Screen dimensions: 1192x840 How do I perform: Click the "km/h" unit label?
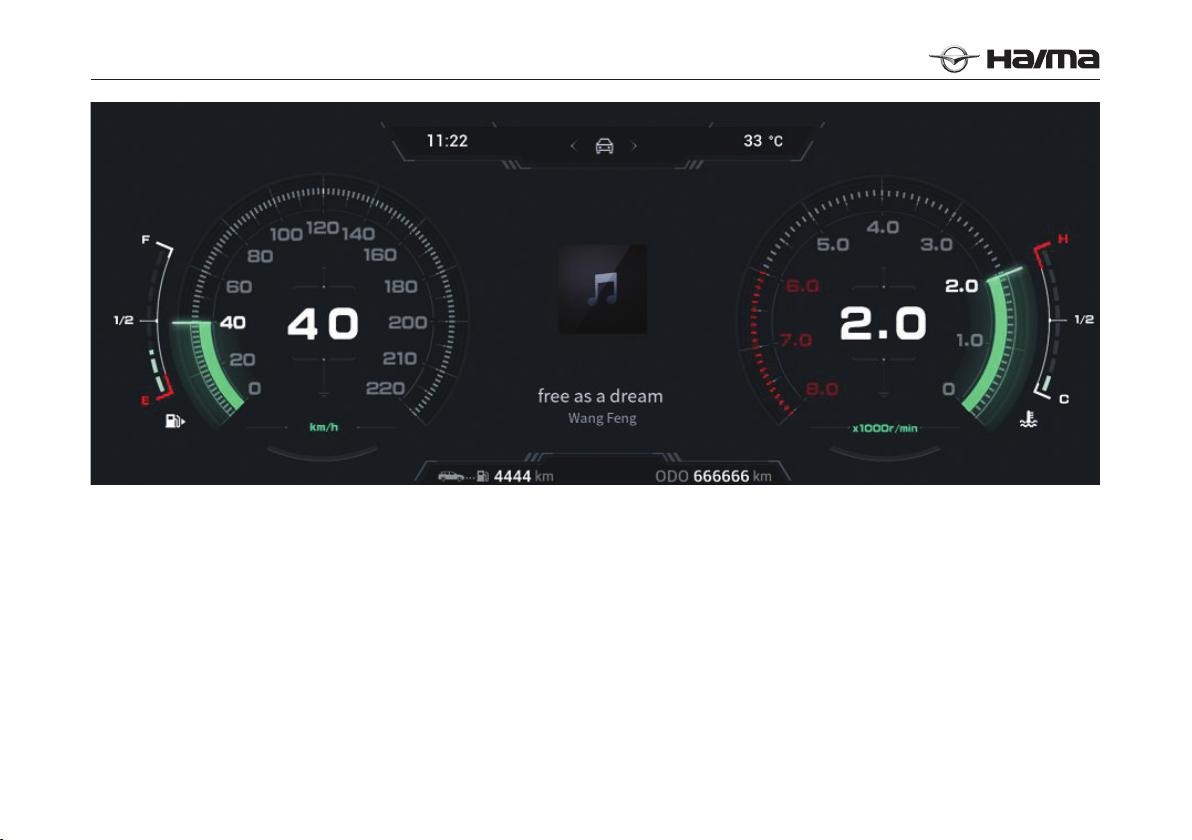click(x=324, y=427)
